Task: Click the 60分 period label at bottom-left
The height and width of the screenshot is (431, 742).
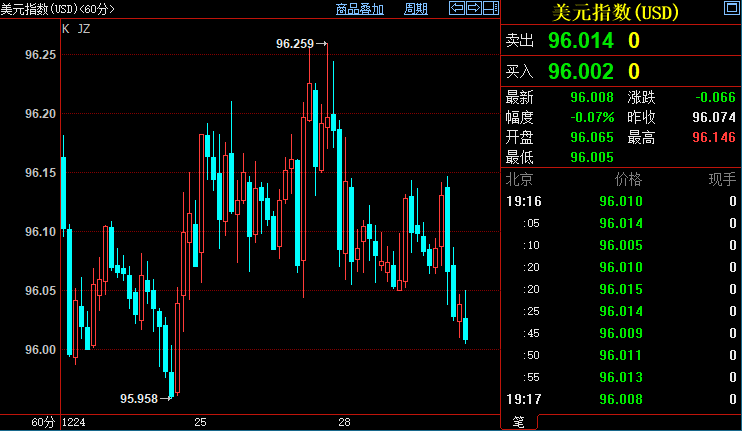Action: 42,423
